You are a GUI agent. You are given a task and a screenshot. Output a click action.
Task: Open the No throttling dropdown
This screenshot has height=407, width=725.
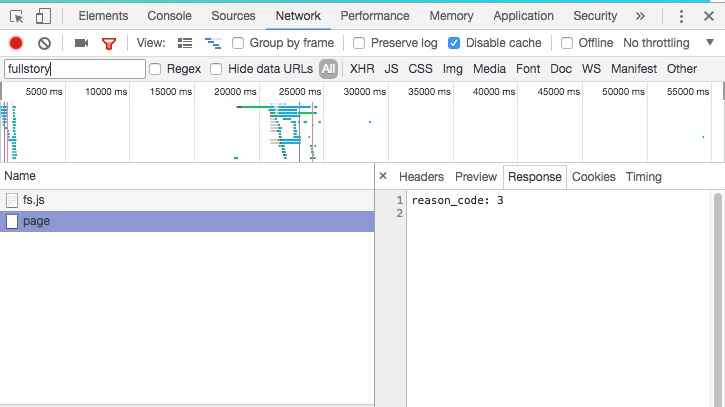(667, 43)
